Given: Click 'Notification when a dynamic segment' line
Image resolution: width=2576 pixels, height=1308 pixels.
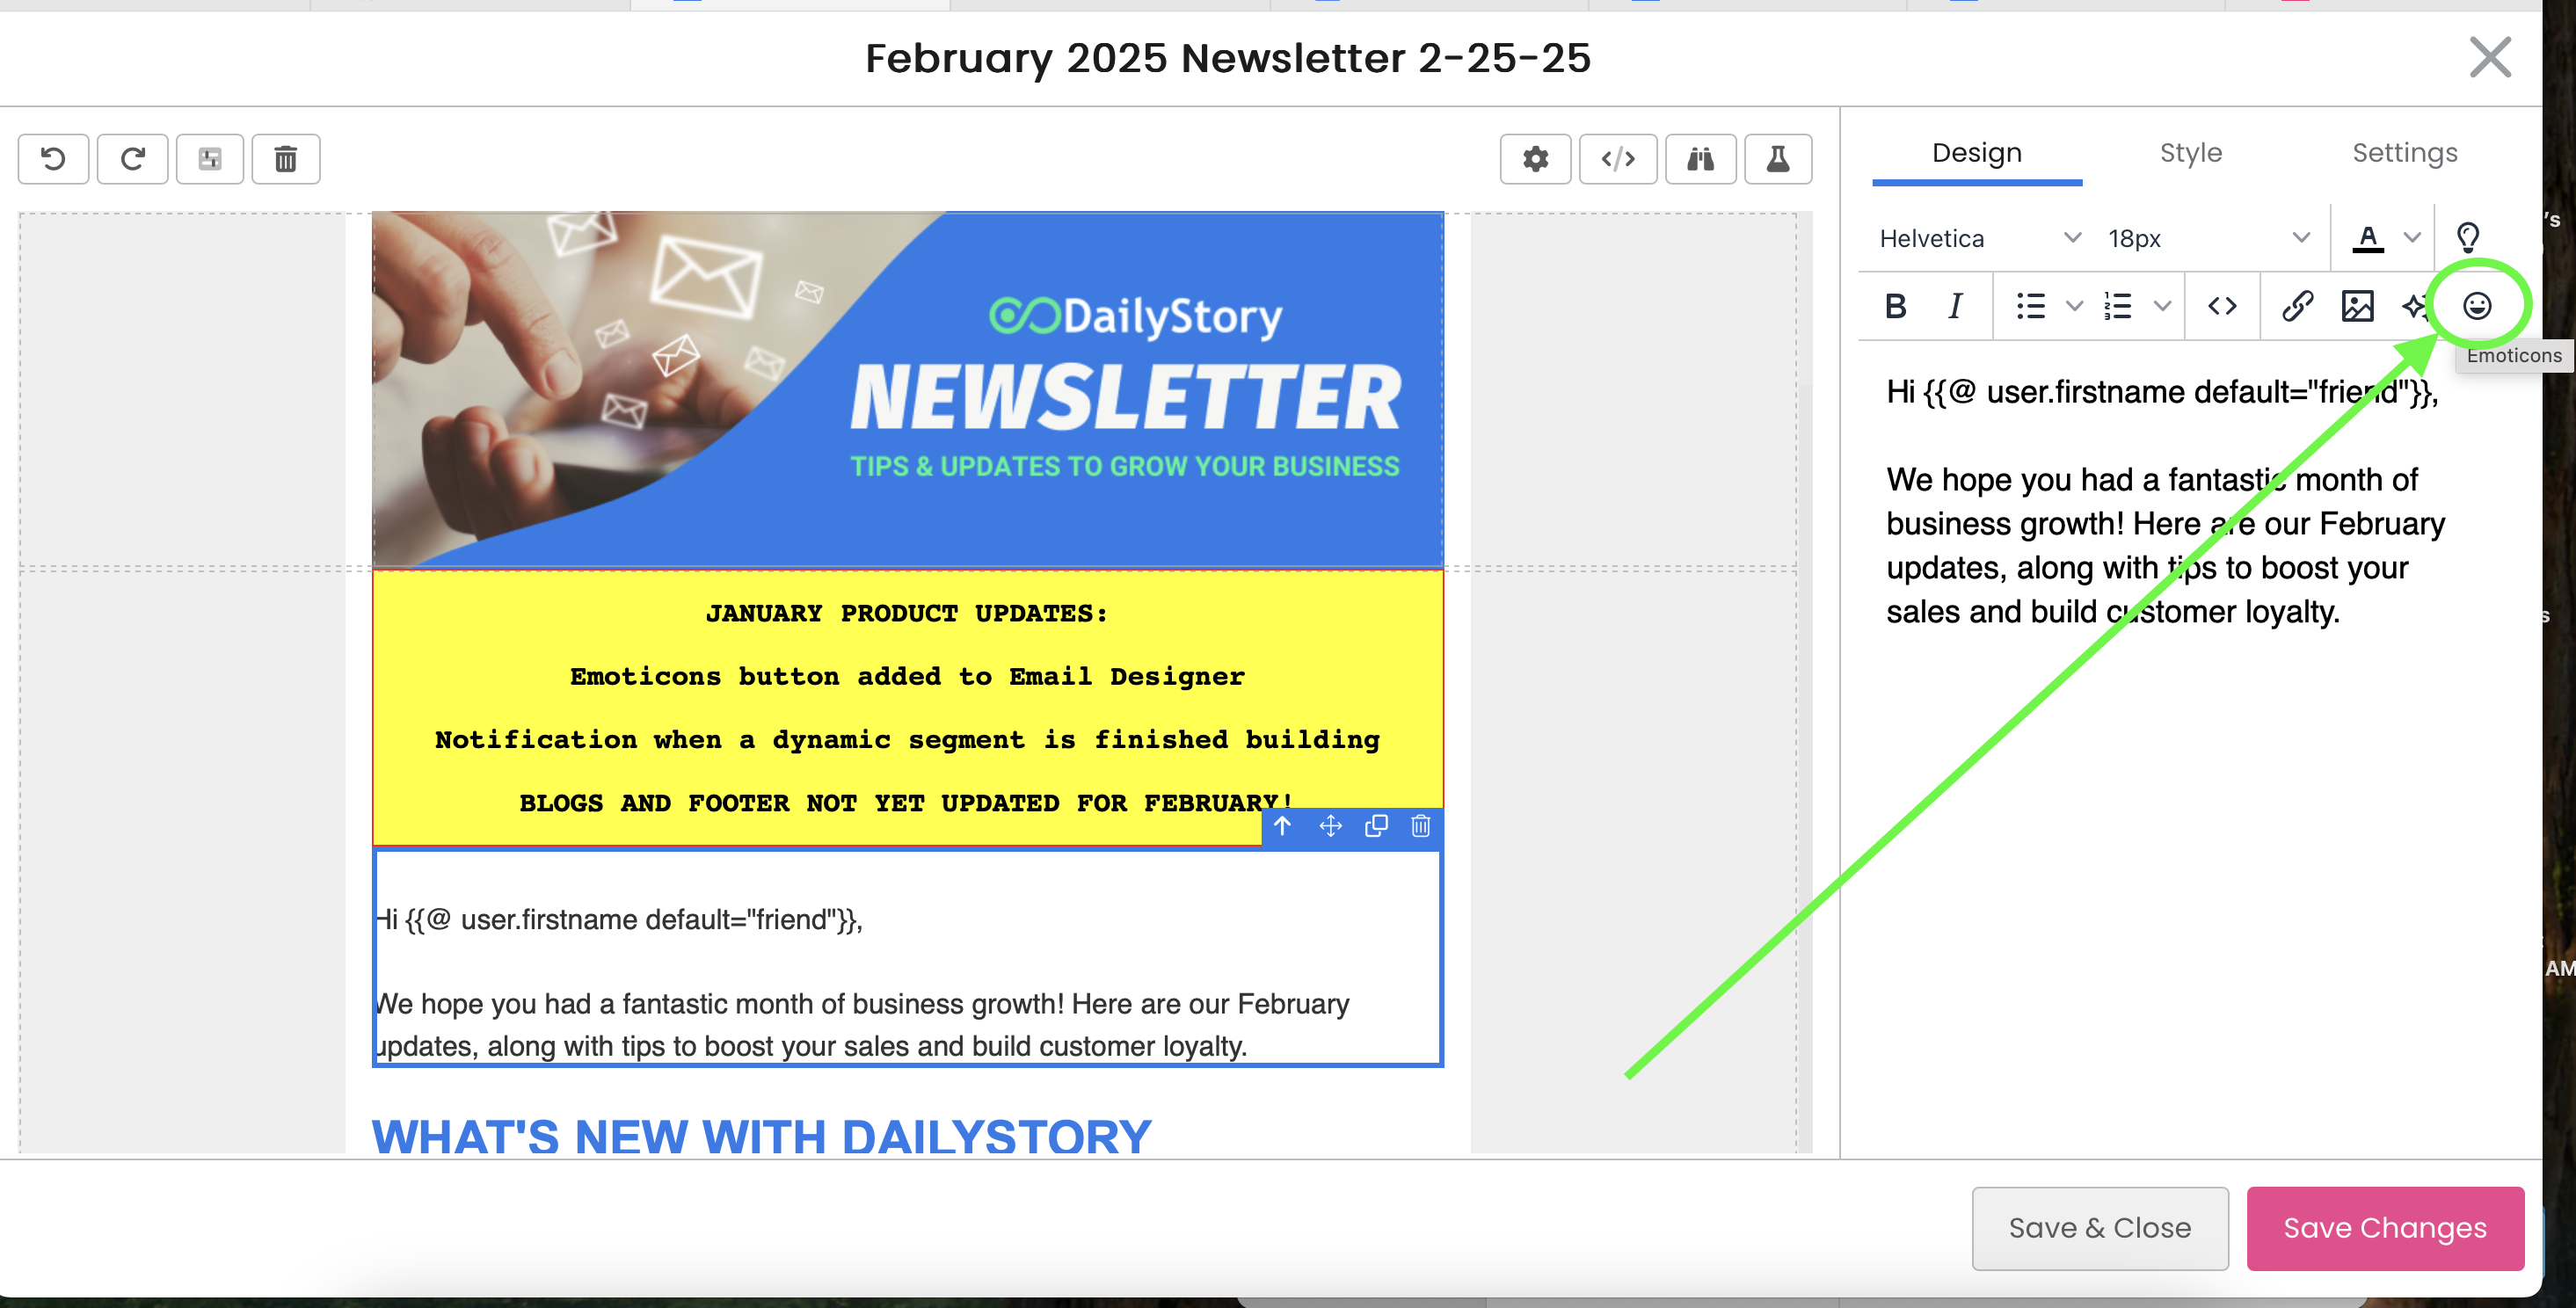Looking at the screenshot, I should coord(907,739).
